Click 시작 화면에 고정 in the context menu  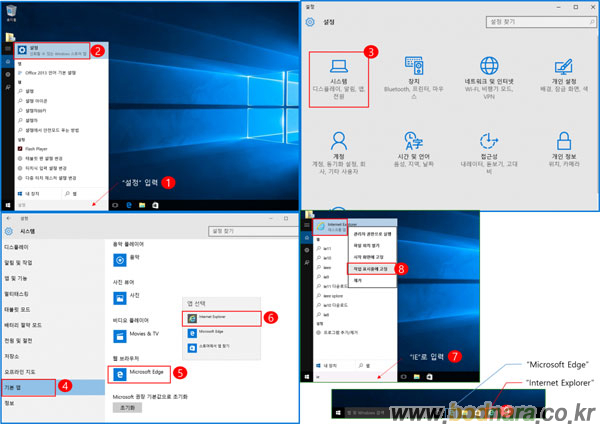coord(372,257)
